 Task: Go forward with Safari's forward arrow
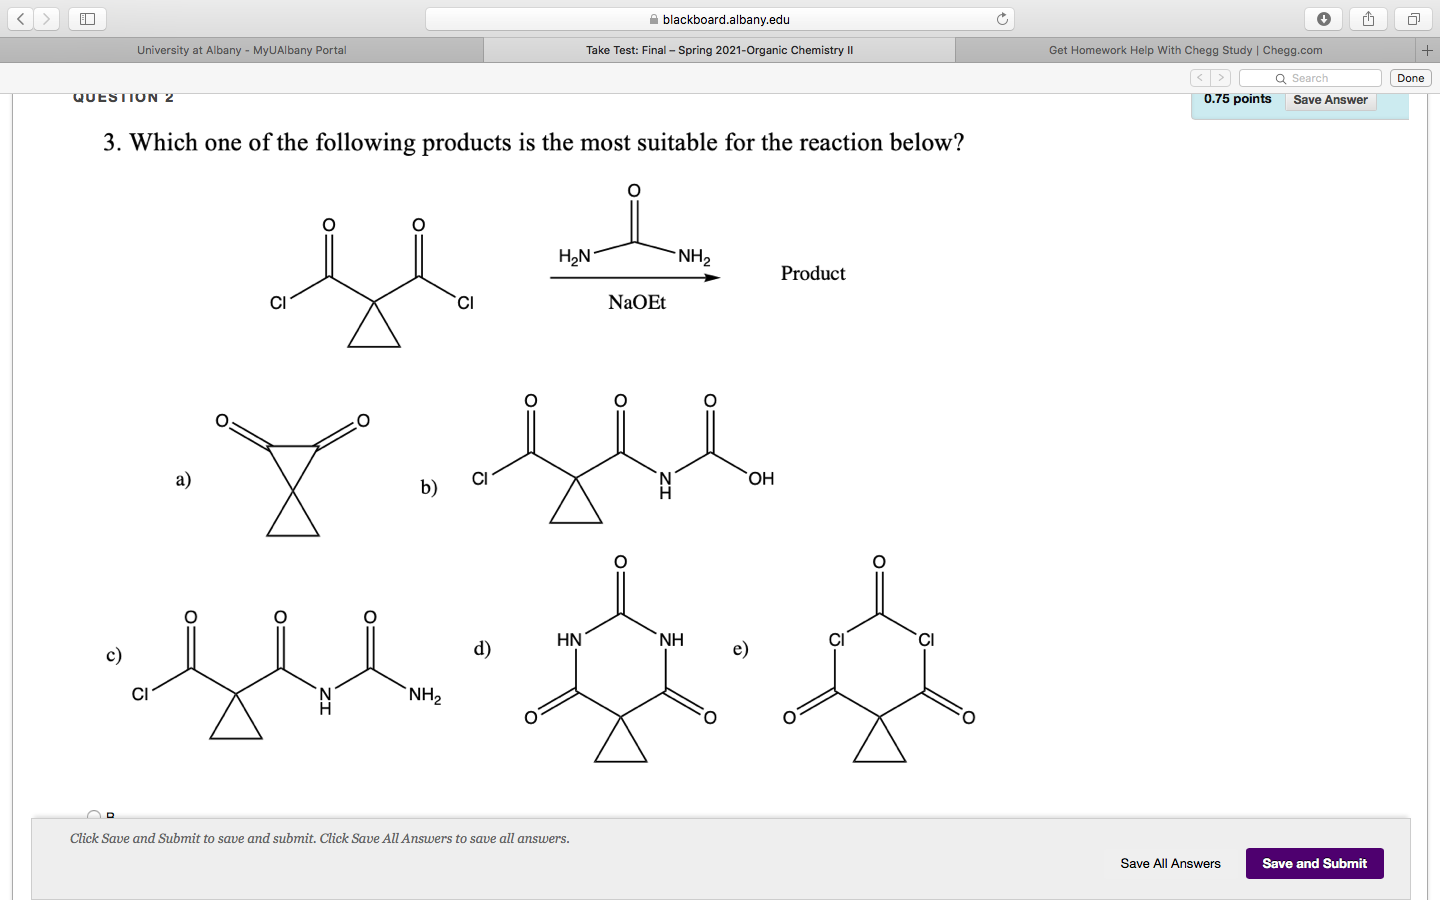[46, 19]
